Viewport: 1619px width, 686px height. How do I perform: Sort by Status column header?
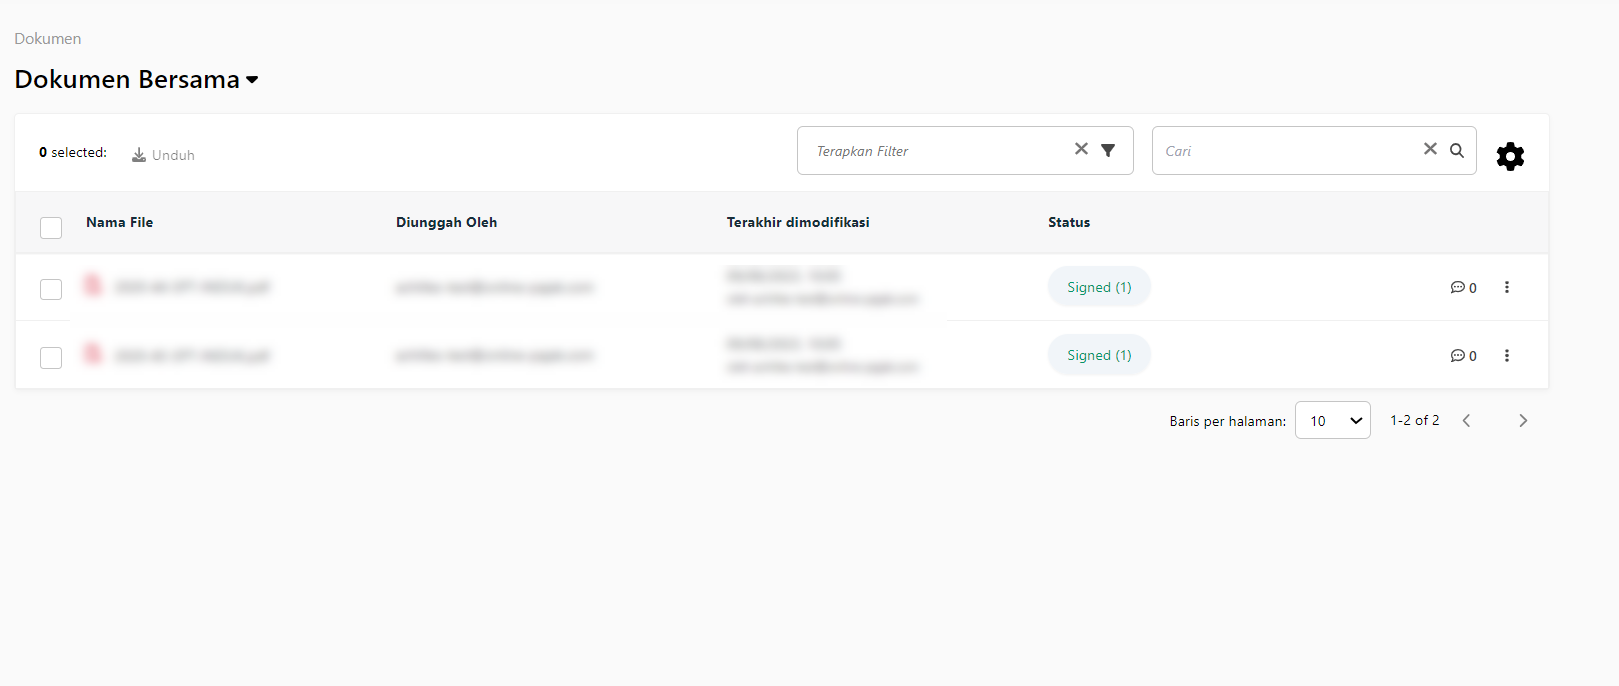tap(1069, 223)
